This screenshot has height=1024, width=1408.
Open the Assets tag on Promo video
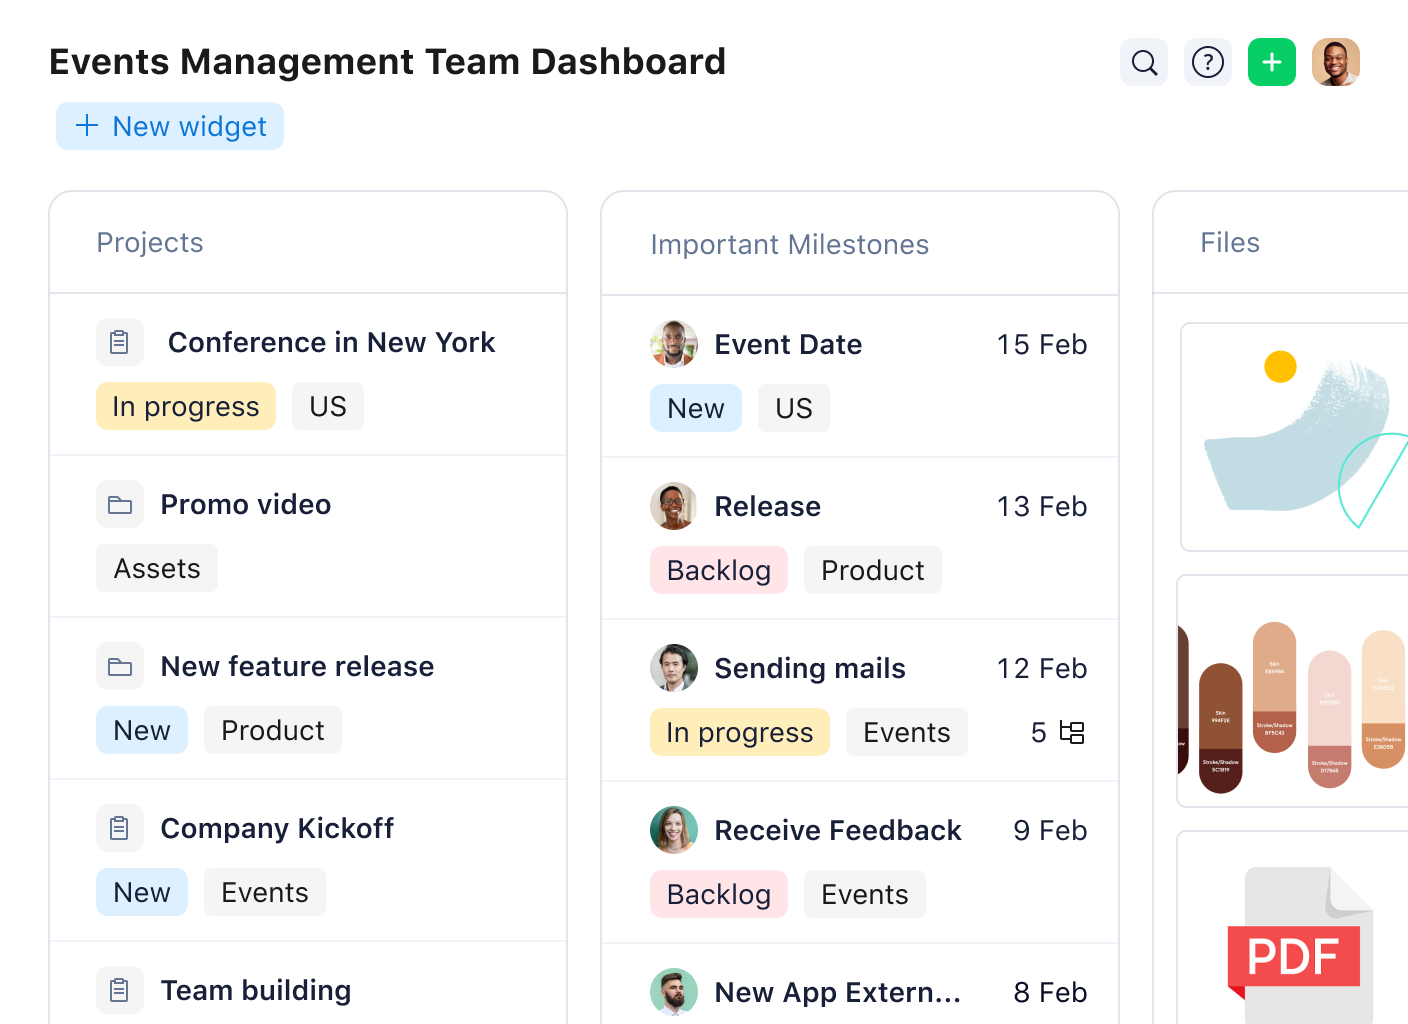(x=156, y=568)
